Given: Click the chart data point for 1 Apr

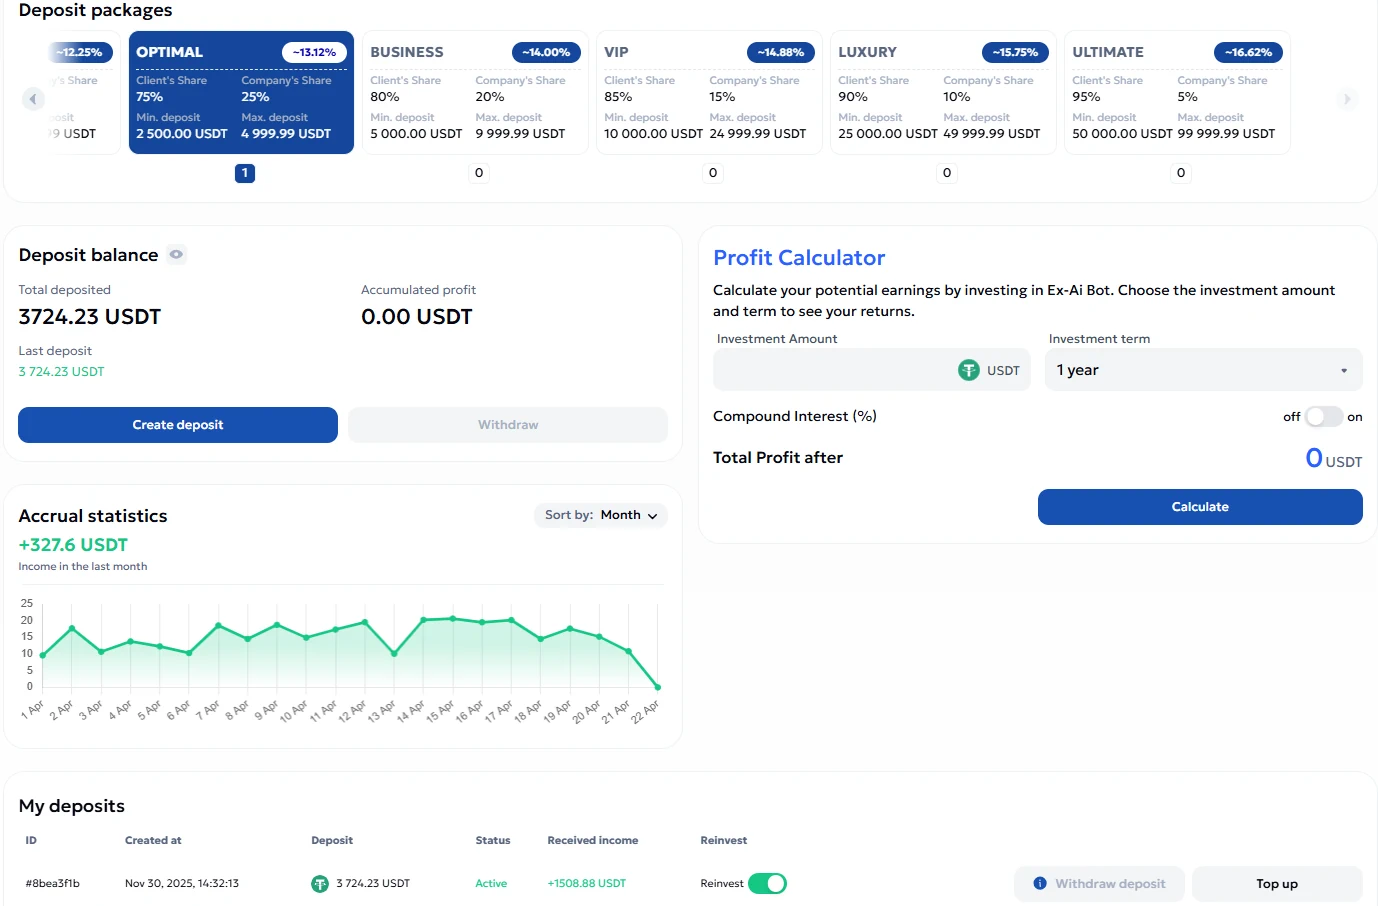Looking at the screenshot, I should (43, 655).
